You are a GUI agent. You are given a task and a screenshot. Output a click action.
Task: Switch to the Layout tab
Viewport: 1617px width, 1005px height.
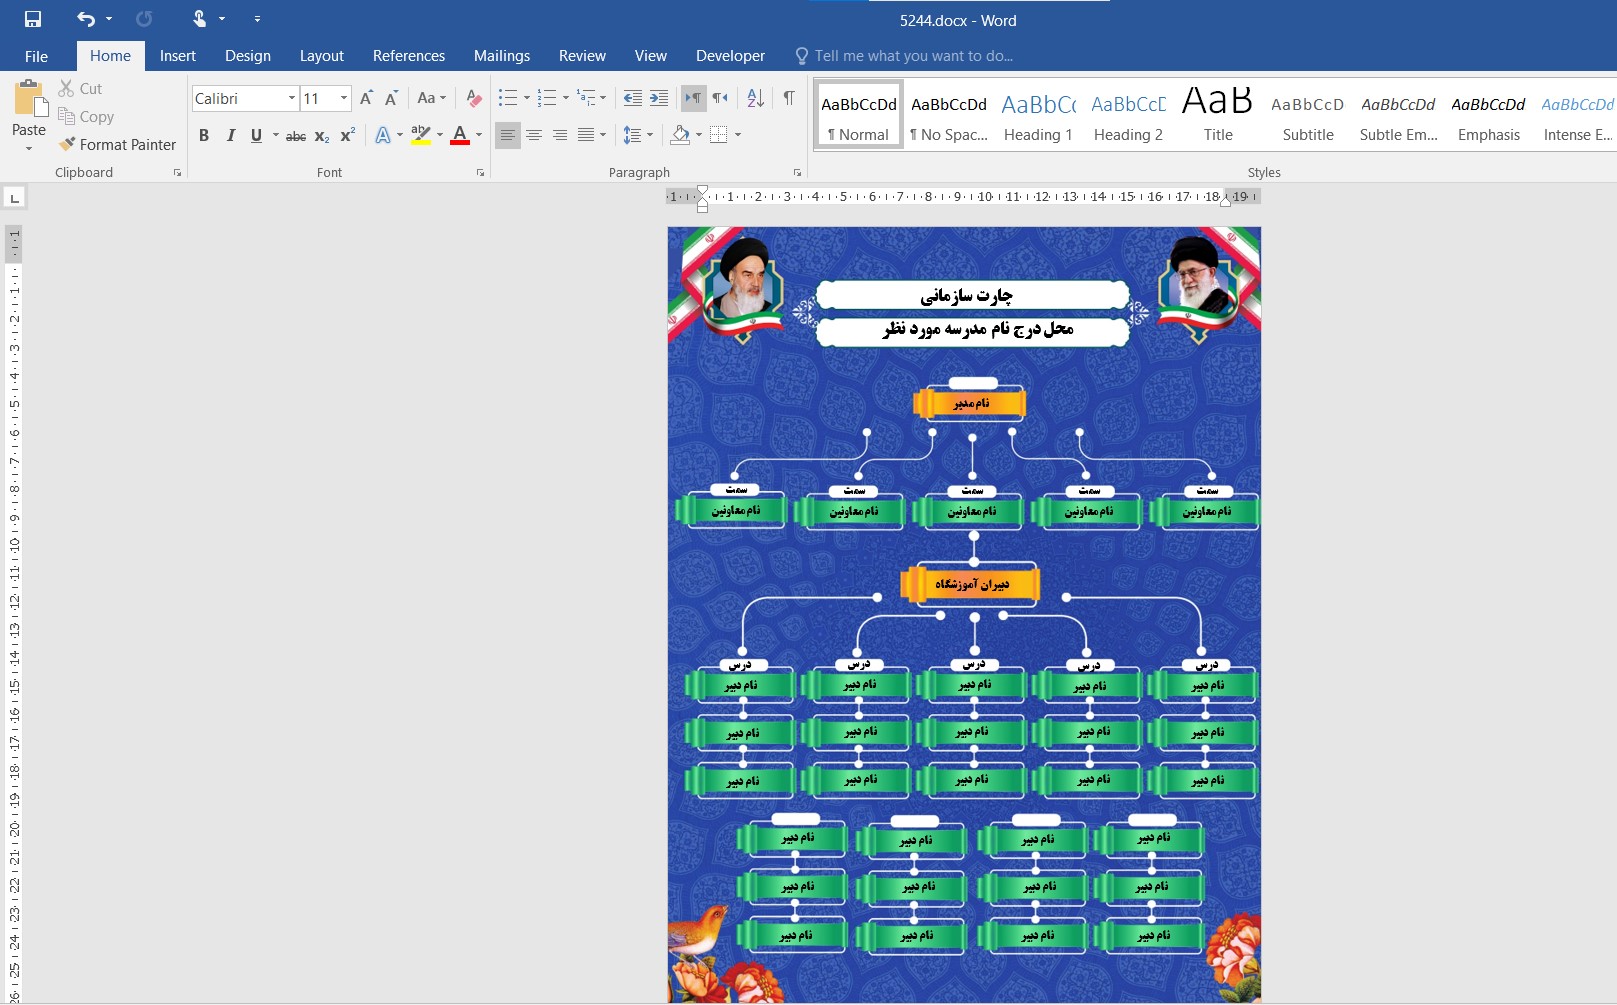click(322, 56)
